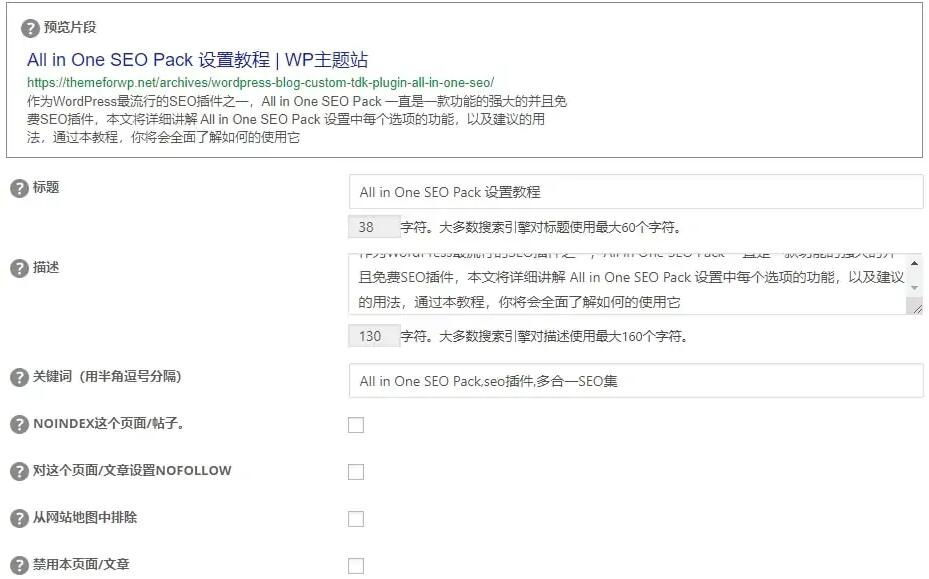The width and height of the screenshot is (929, 579).
Task: Click help icon beside NOFOLLOW option
Action: tap(20, 472)
